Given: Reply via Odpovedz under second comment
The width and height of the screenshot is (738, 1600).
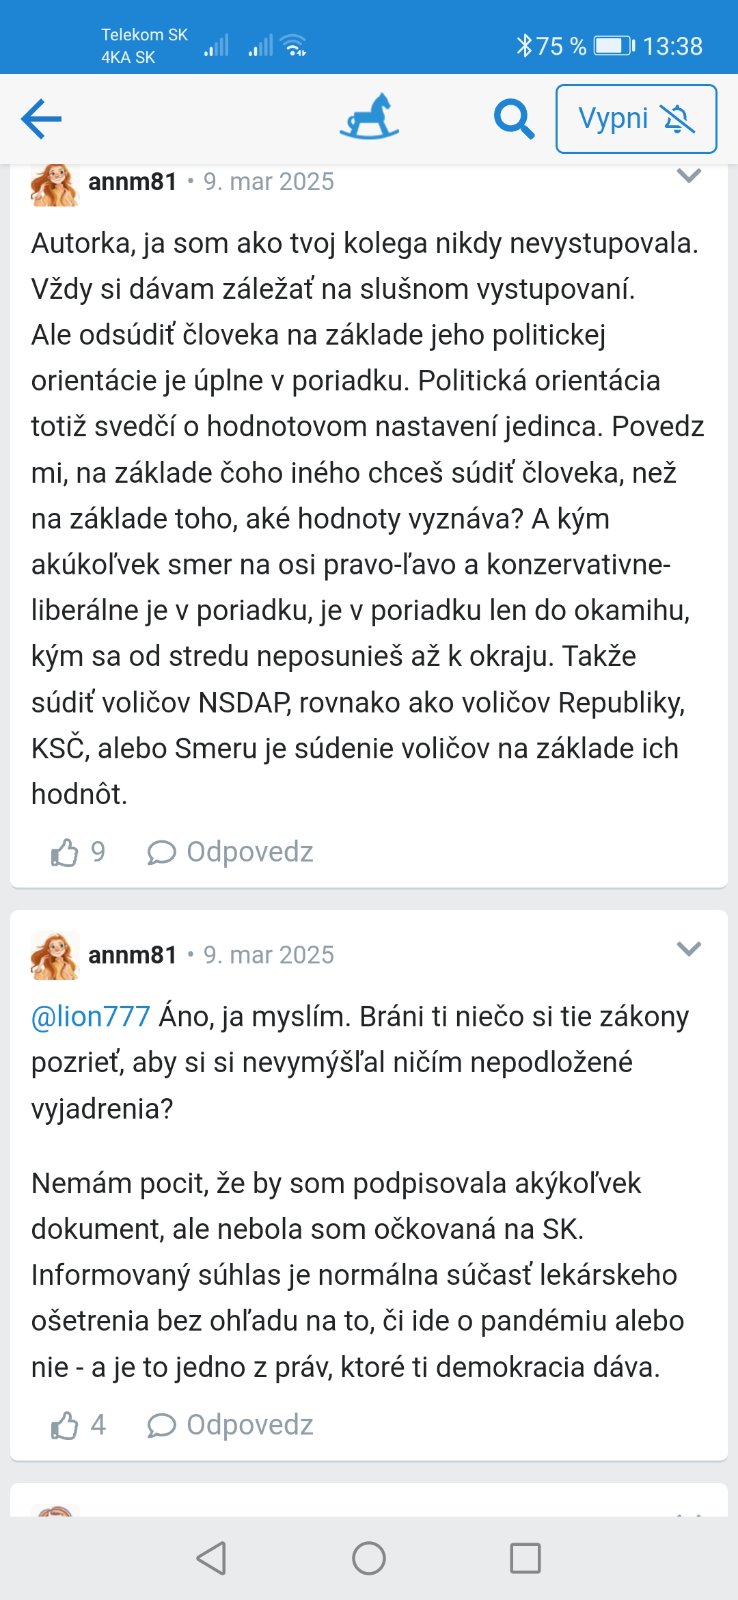Looking at the screenshot, I should tap(250, 1425).
